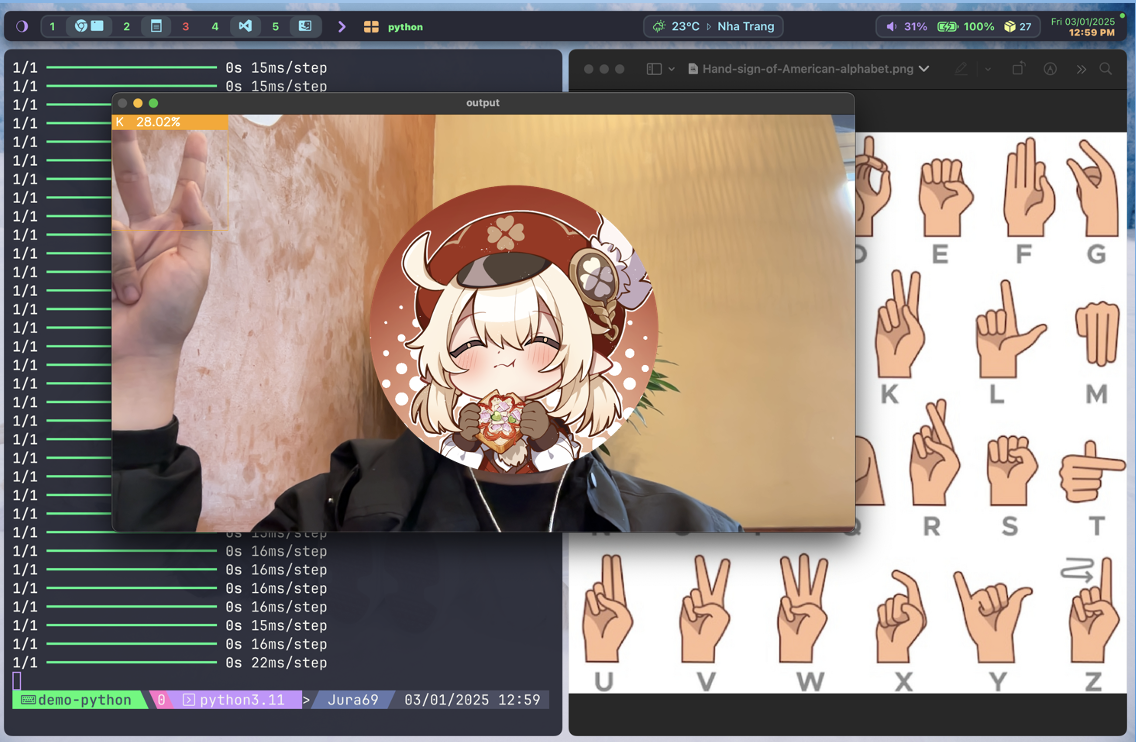Switch to workspace 3
Viewport: 1136px width, 742px height.
pyautogui.click(x=185, y=26)
